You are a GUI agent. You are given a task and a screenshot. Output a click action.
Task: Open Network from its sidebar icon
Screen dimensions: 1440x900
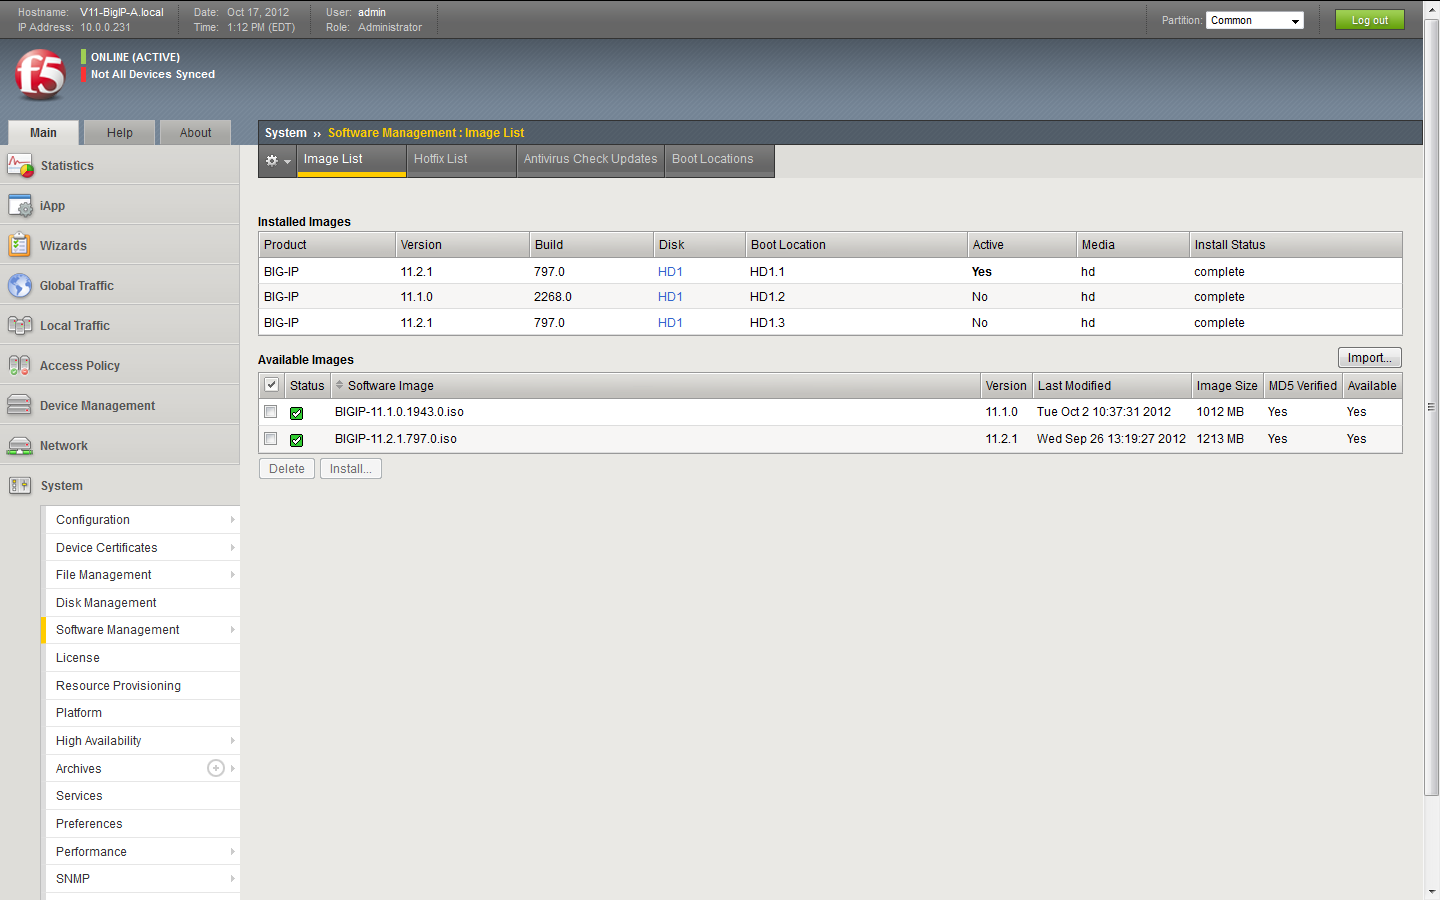point(20,445)
